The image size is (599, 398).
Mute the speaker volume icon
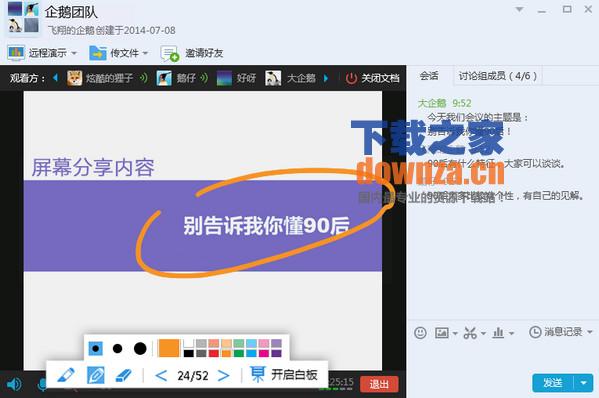point(14,384)
